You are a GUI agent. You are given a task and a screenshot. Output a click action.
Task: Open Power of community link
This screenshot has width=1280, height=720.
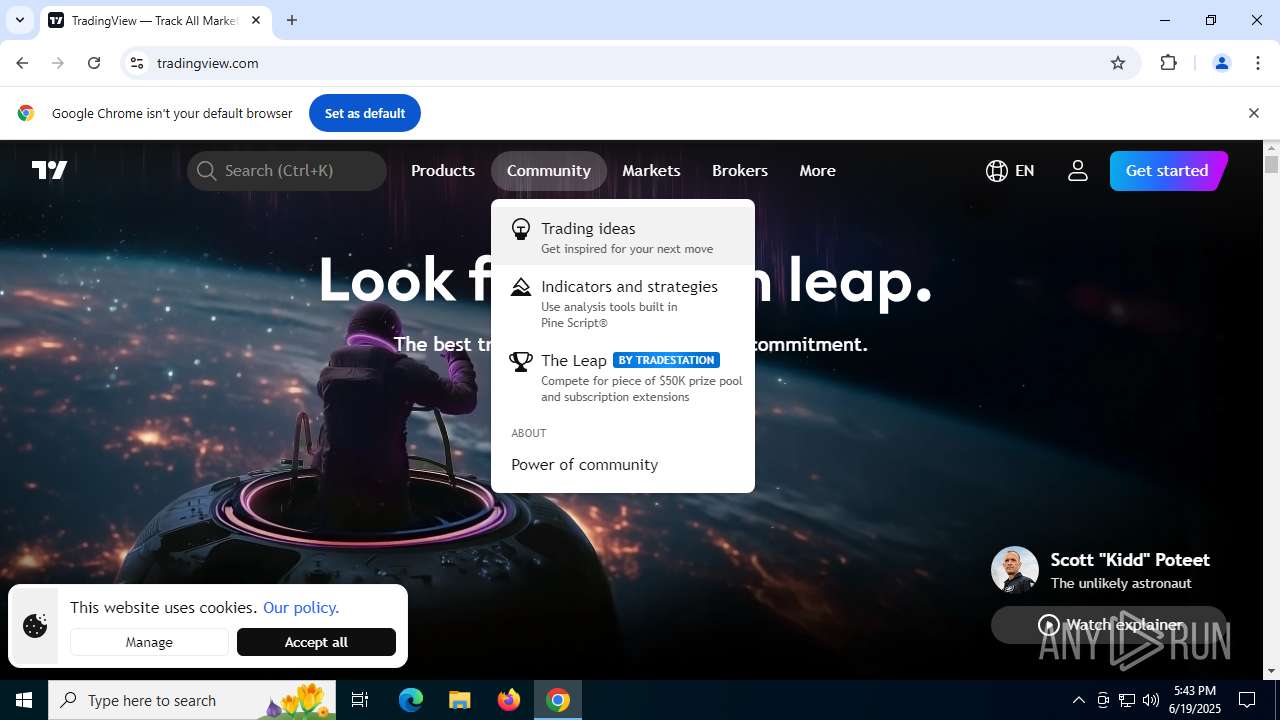click(x=584, y=465)
